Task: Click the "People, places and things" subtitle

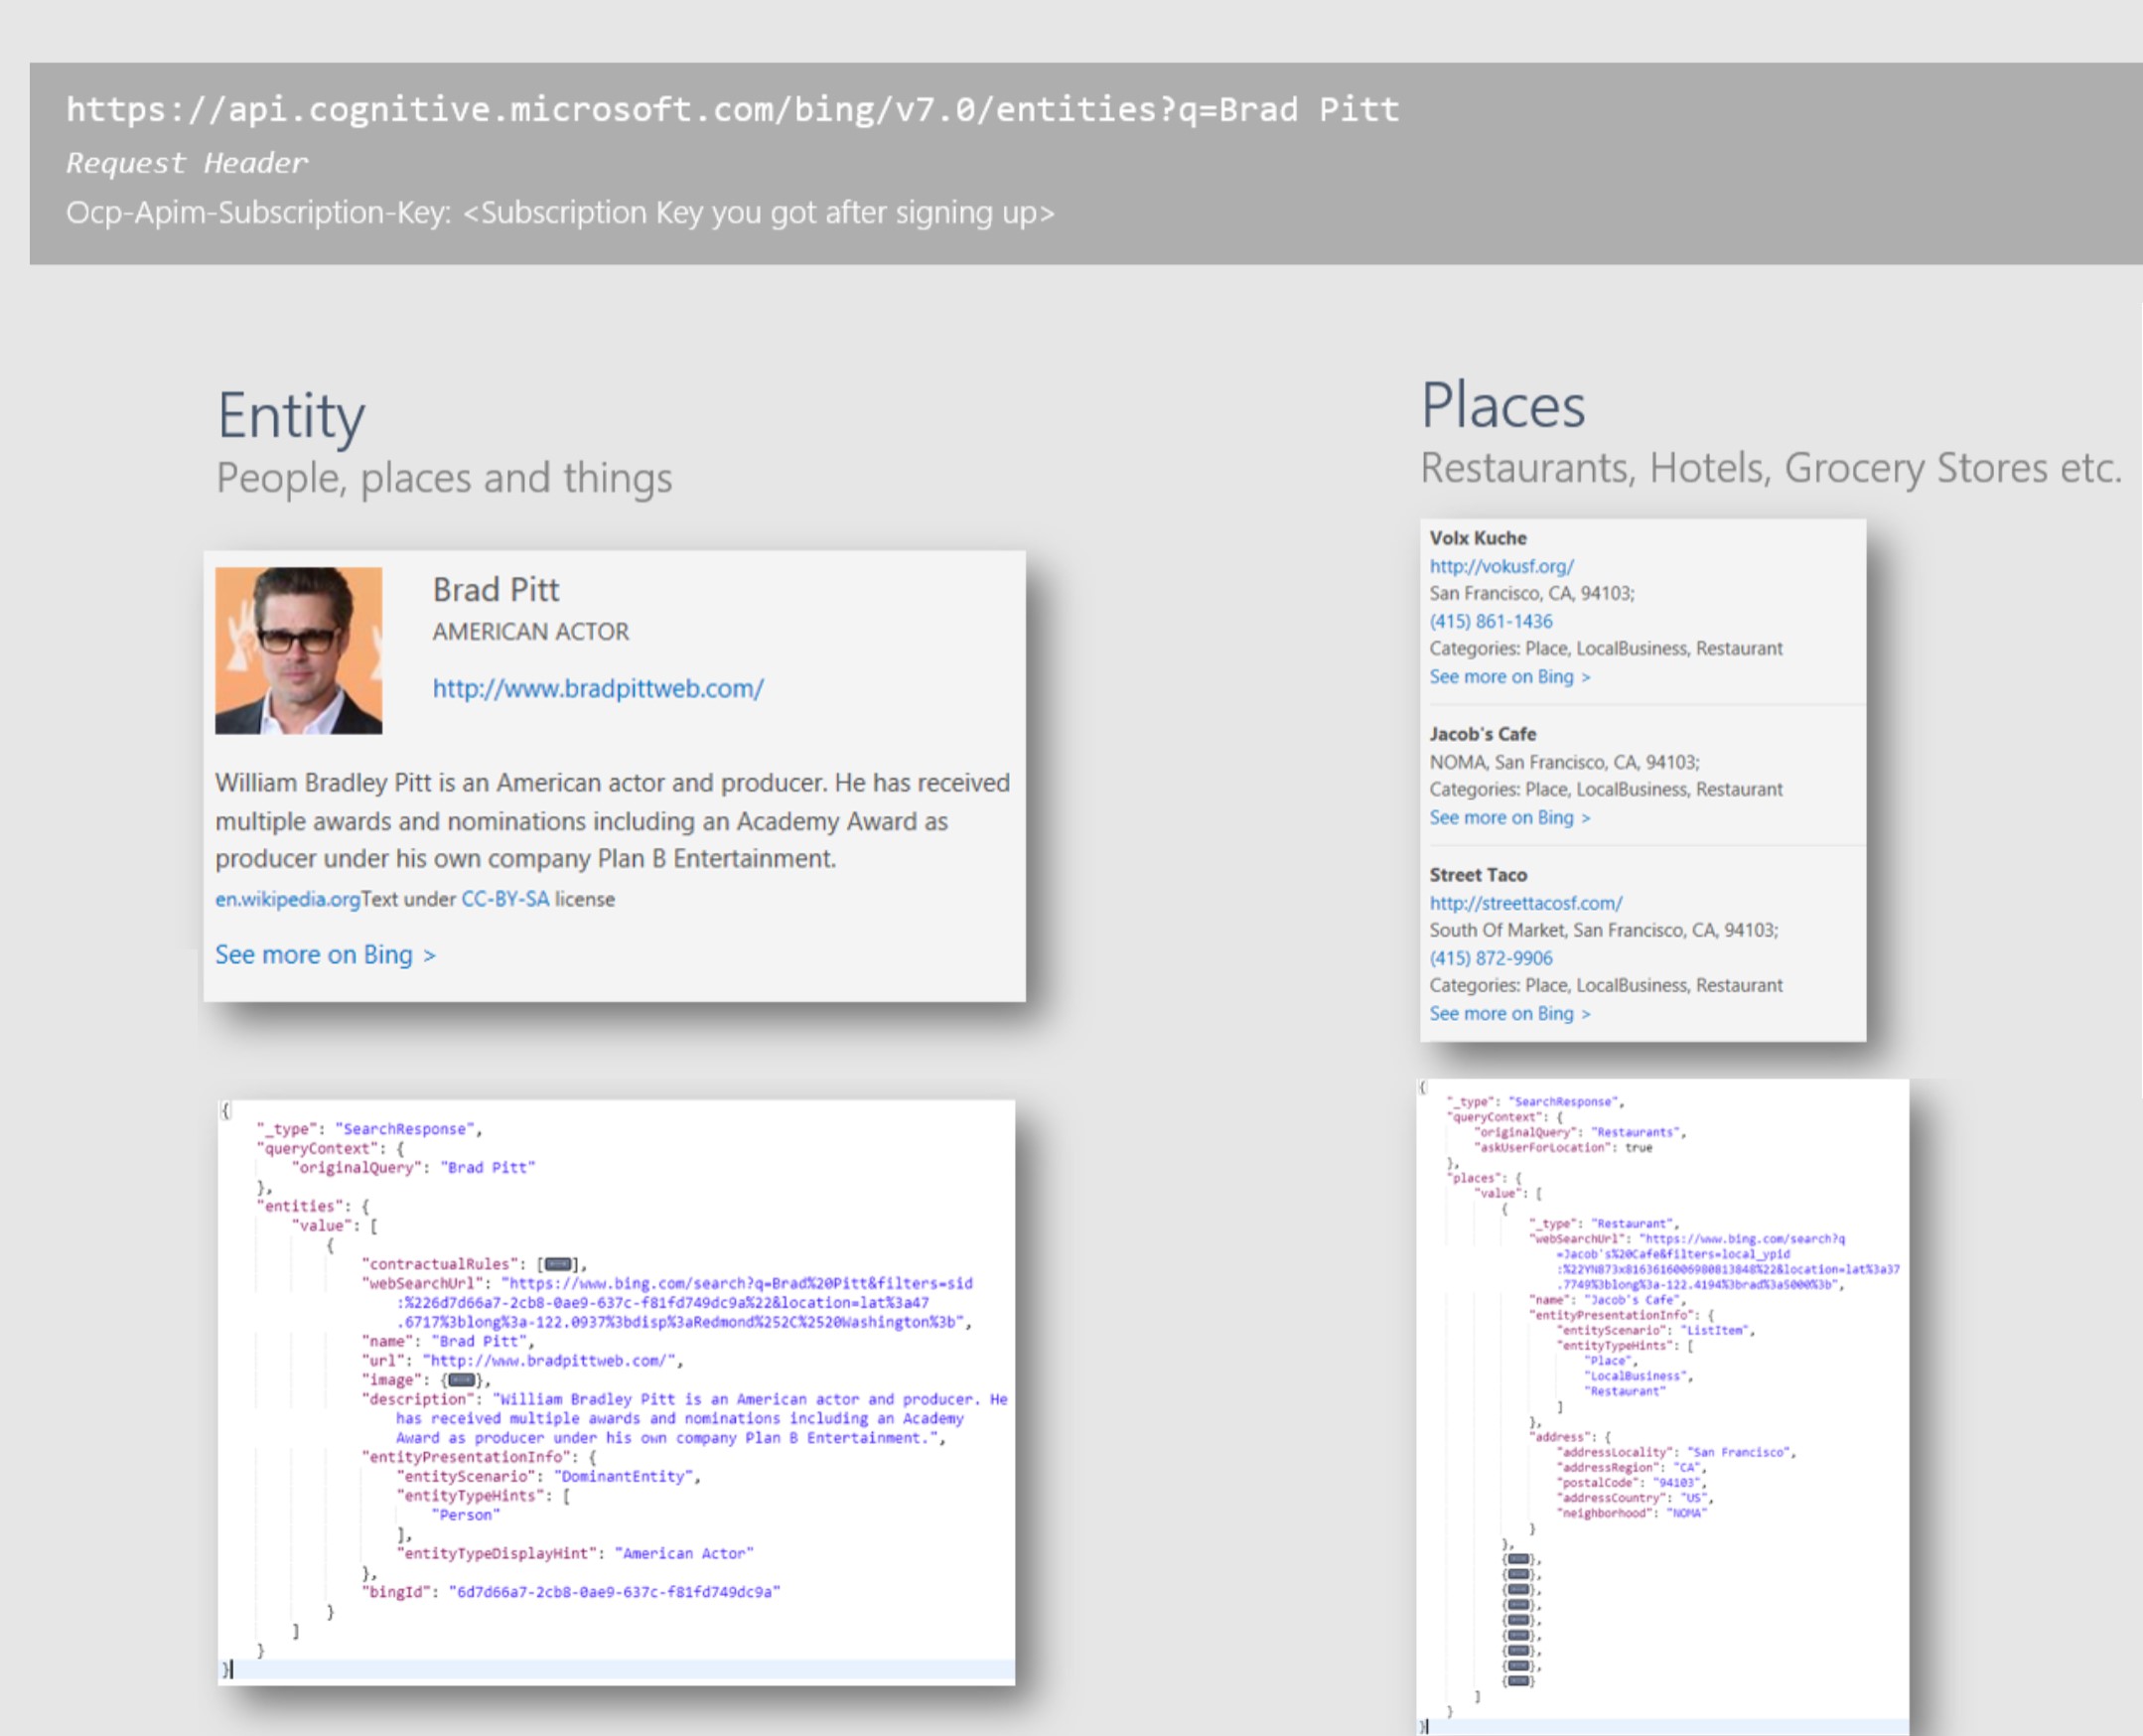Action: tap(444, 478)
